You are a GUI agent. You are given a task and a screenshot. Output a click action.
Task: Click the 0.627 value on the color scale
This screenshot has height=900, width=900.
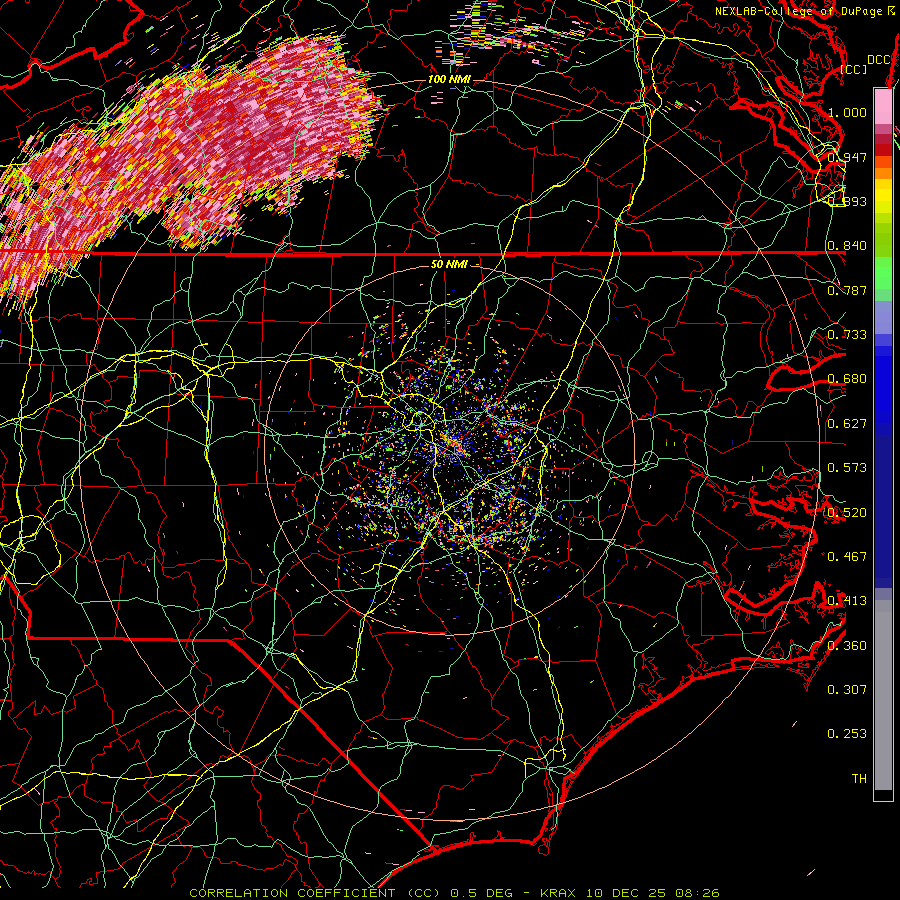click(x=847, y=424)
